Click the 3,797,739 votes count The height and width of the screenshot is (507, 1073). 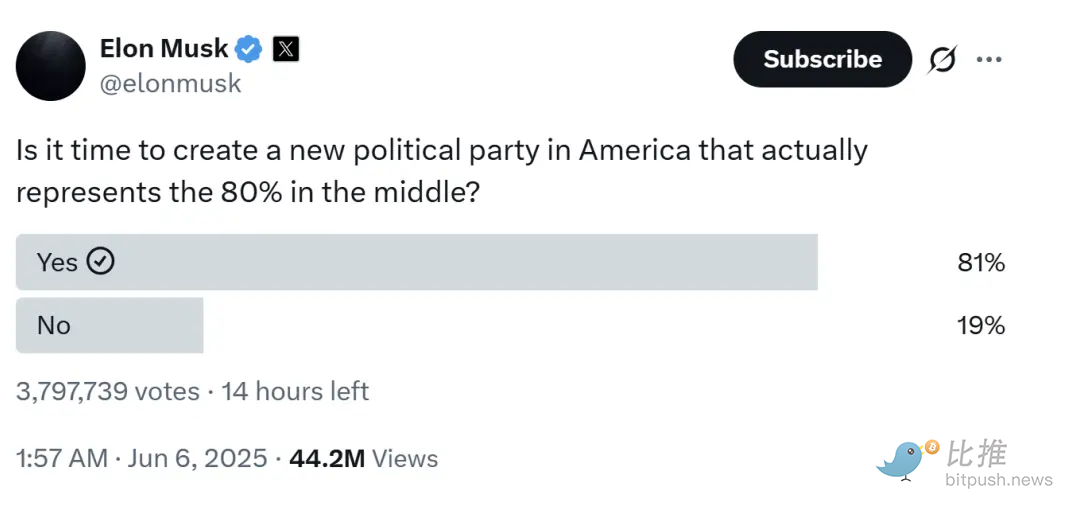[108, 391]
